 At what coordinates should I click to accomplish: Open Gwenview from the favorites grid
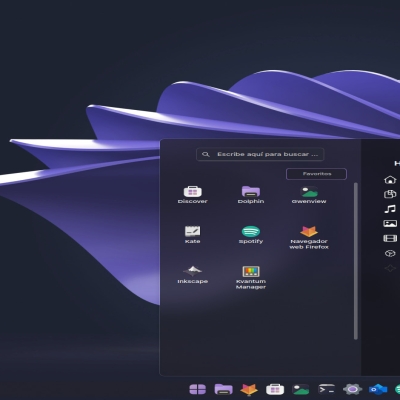click(x=309, y=195)
